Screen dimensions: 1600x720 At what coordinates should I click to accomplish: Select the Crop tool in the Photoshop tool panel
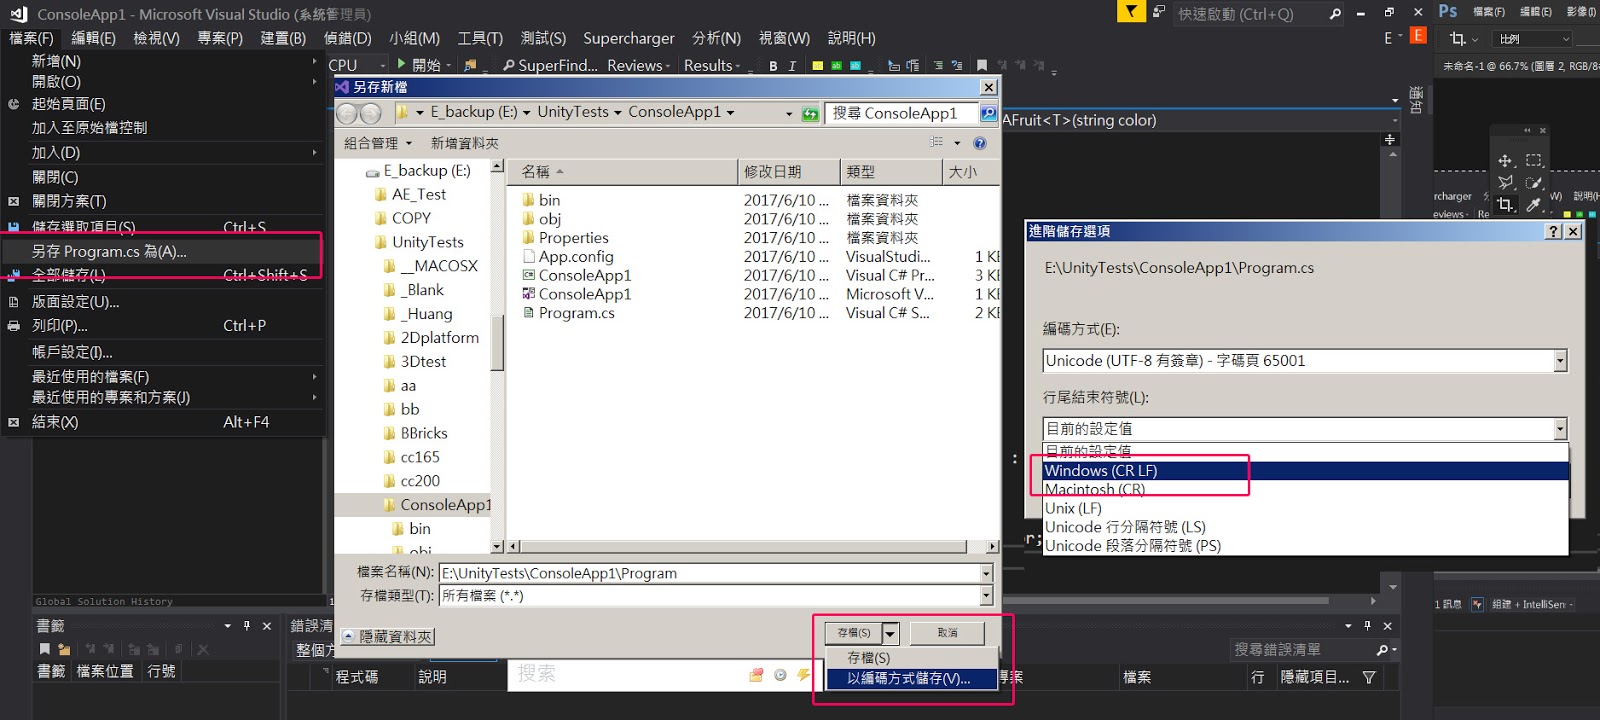pos(1505,204)
